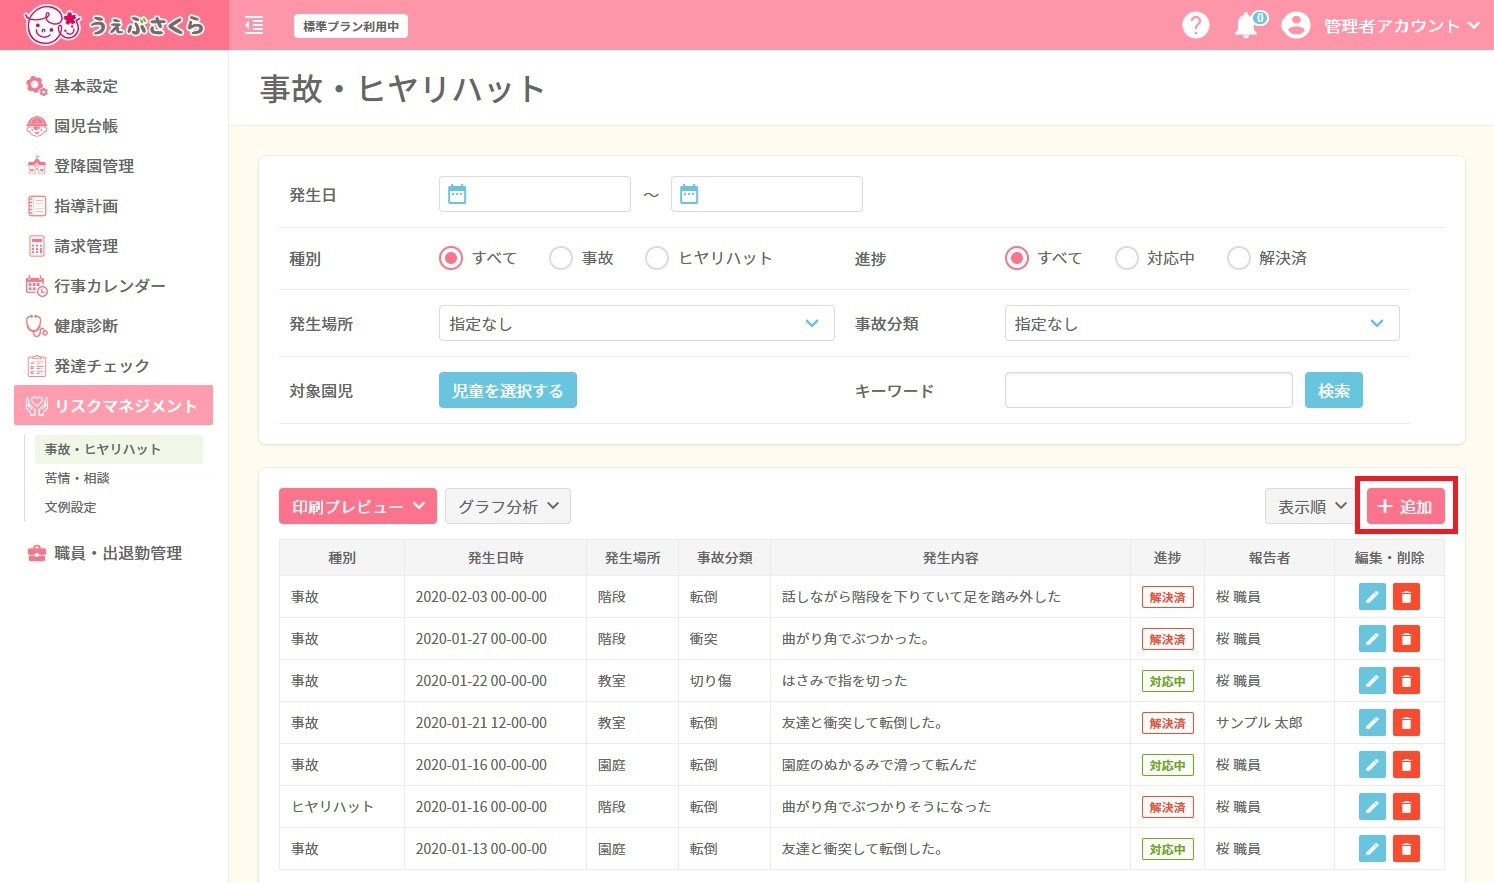Delete the 2020-01-22 cut injury row
The width and height of the screenshot is (1494, 883).
1406,681
